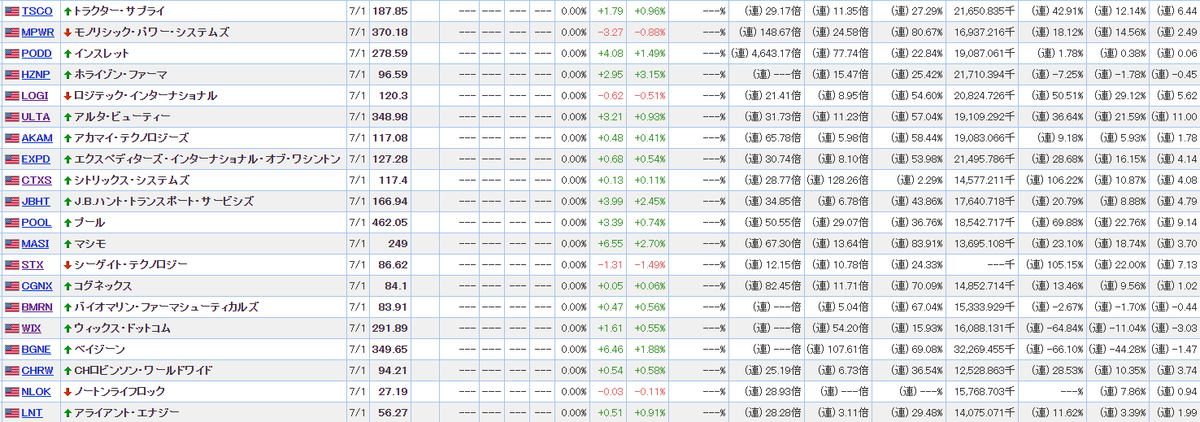Click the red down arrow for モノリシック・パワー・システムズ

click(67, 32)
